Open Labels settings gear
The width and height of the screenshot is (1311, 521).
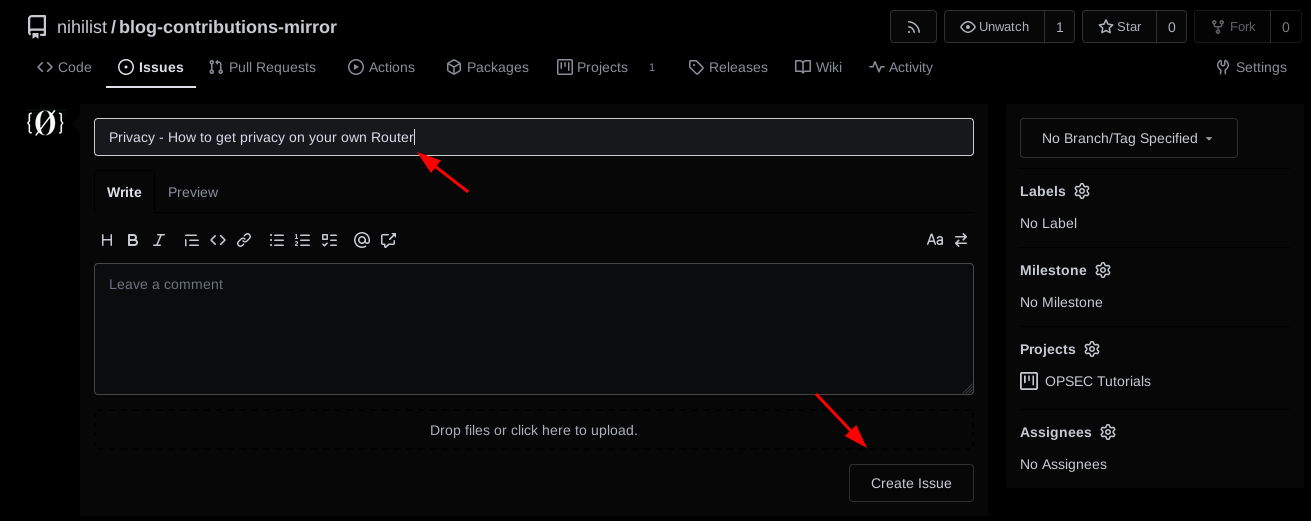pos(1082,191)
